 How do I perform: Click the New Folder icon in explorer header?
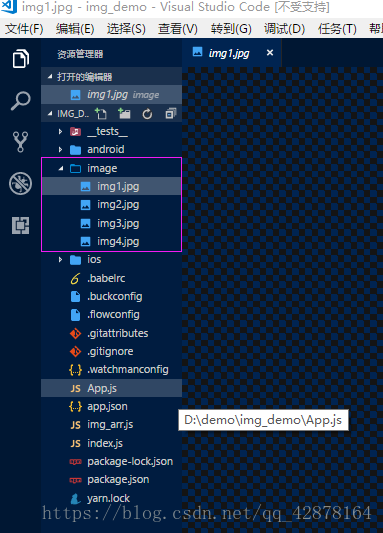click(x=124, y=114)
